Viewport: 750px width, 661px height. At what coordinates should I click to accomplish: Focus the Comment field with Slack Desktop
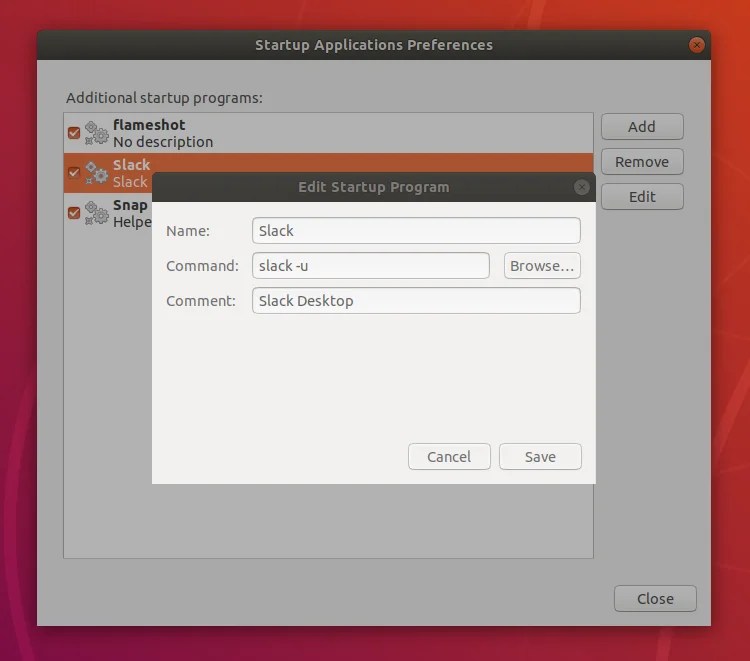(x=416, y=300)
